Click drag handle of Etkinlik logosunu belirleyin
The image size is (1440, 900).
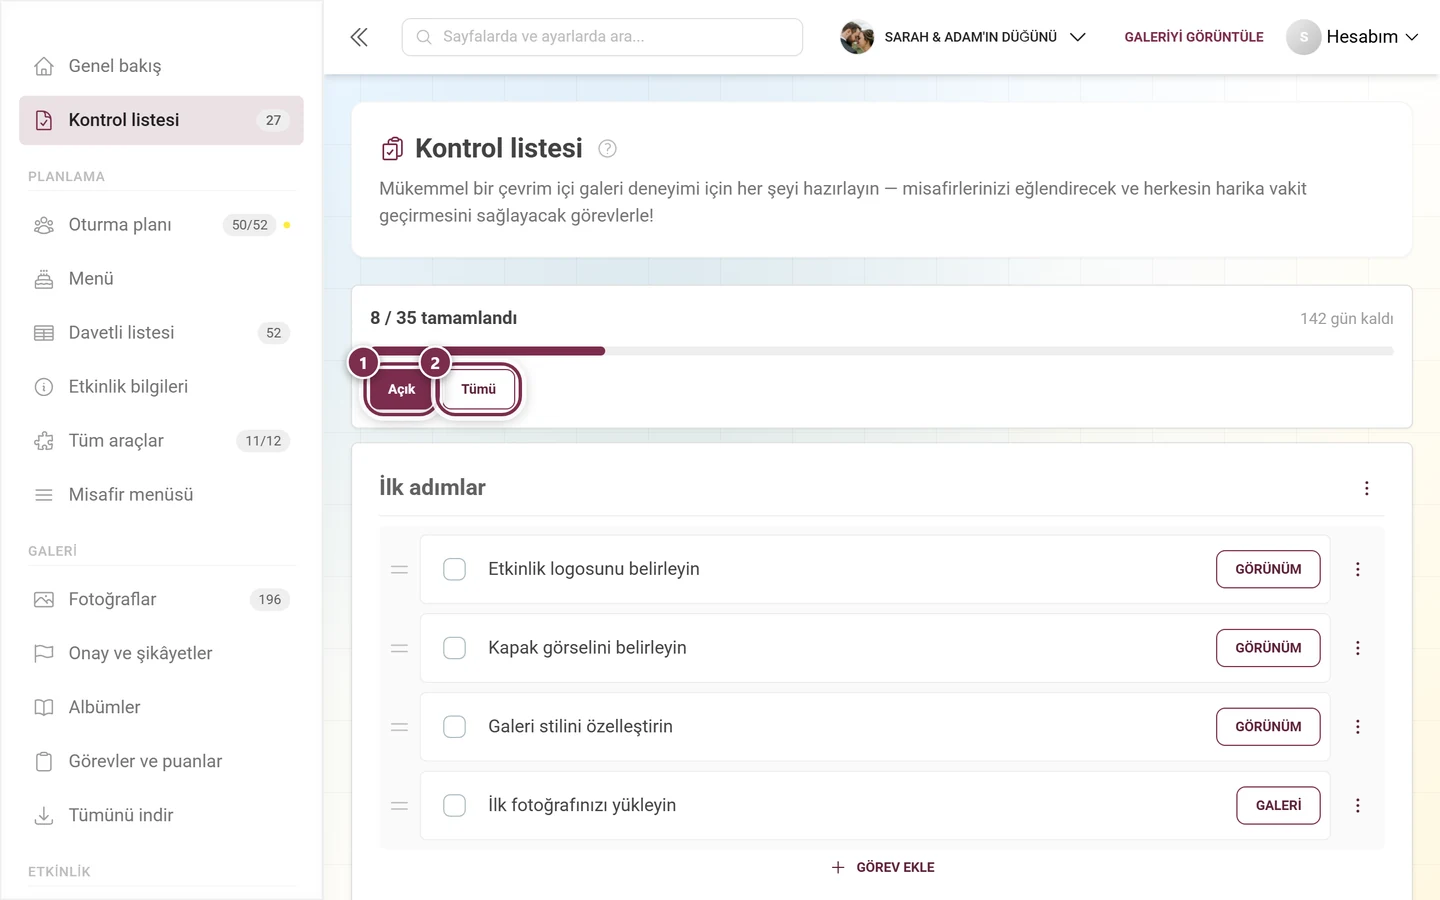(x=400, y=570)
